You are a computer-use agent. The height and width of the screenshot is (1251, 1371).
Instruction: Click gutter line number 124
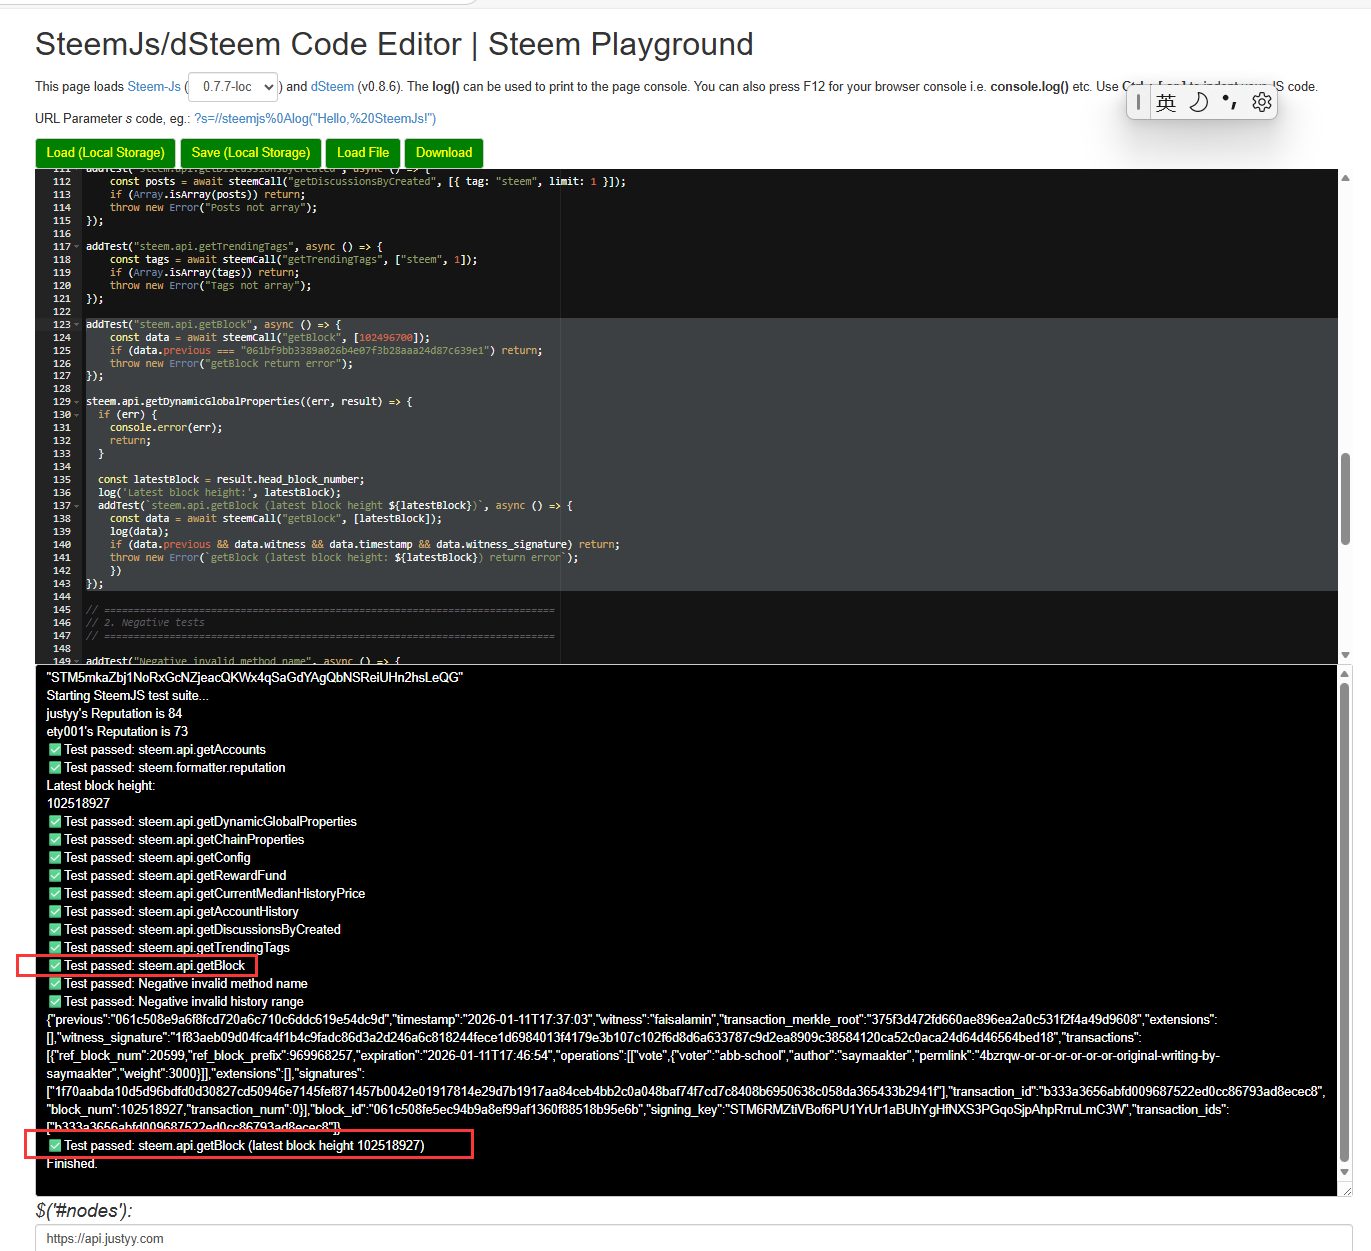[x=61, y=338]
